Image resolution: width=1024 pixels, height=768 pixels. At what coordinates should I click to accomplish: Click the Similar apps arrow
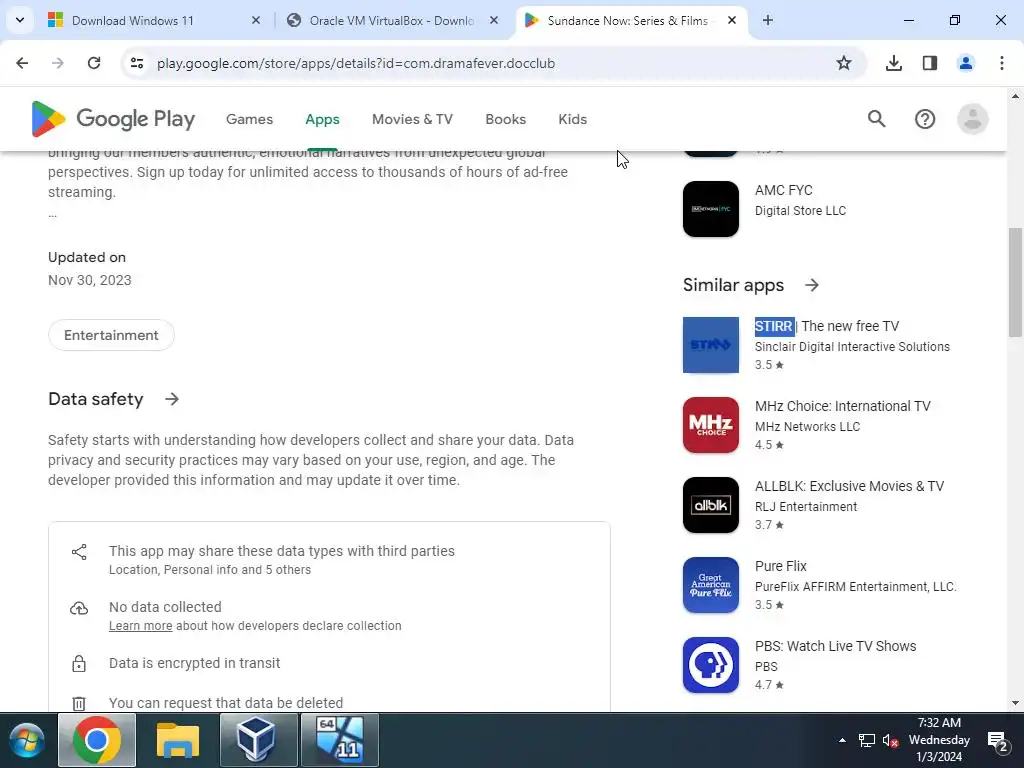[x=812, y=285]
